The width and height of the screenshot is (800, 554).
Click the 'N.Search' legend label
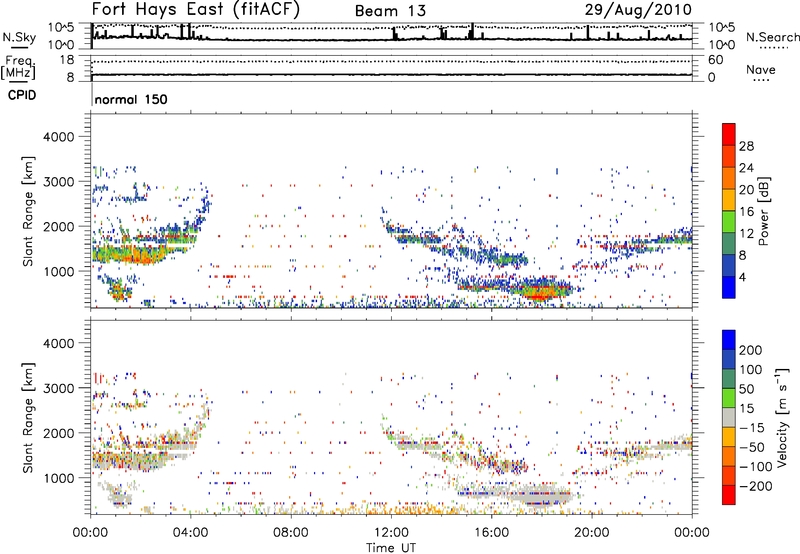pos(773,37)
